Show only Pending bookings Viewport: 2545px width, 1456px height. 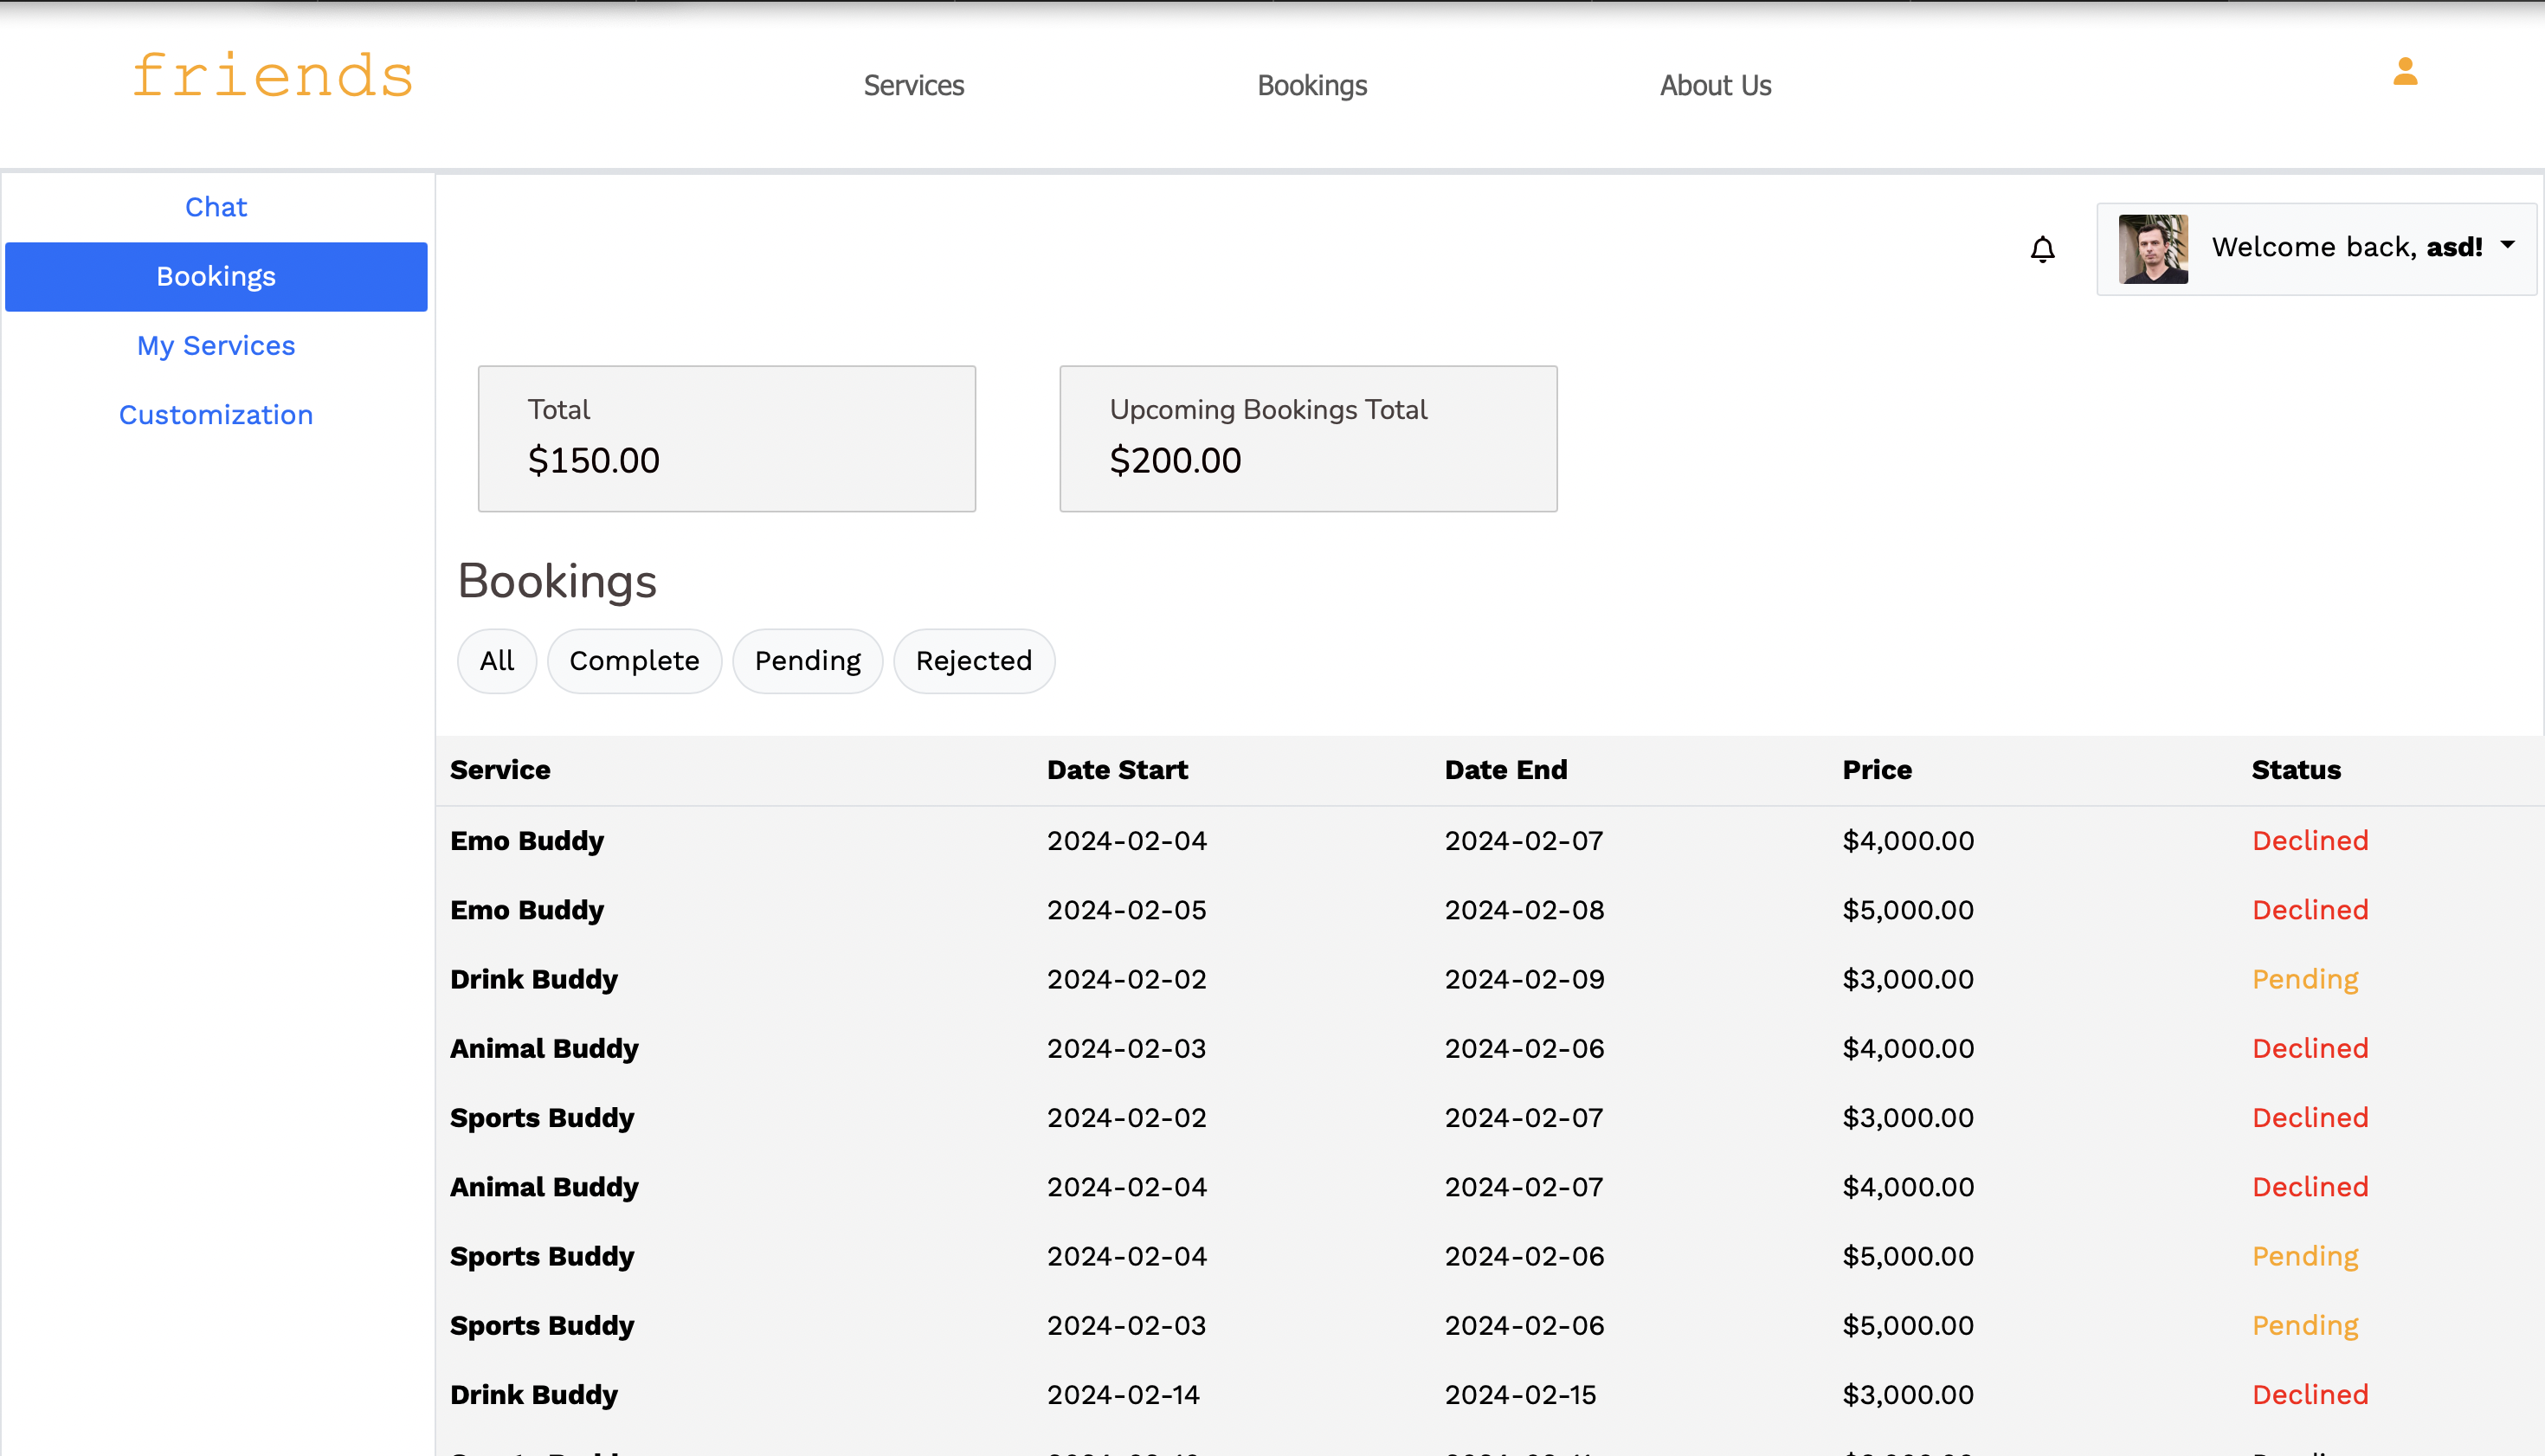(x=807, y=661)
